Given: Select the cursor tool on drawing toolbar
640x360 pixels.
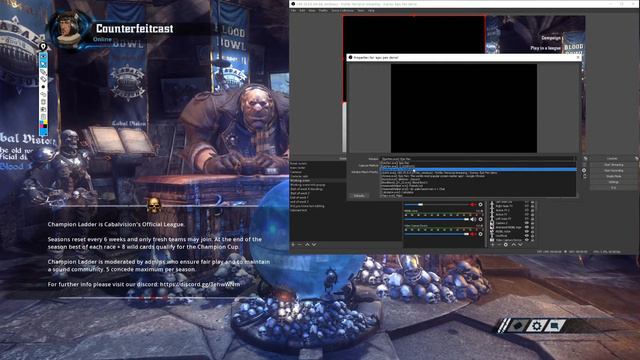Looking at the screenshot, I should click(x=43, y=64).
